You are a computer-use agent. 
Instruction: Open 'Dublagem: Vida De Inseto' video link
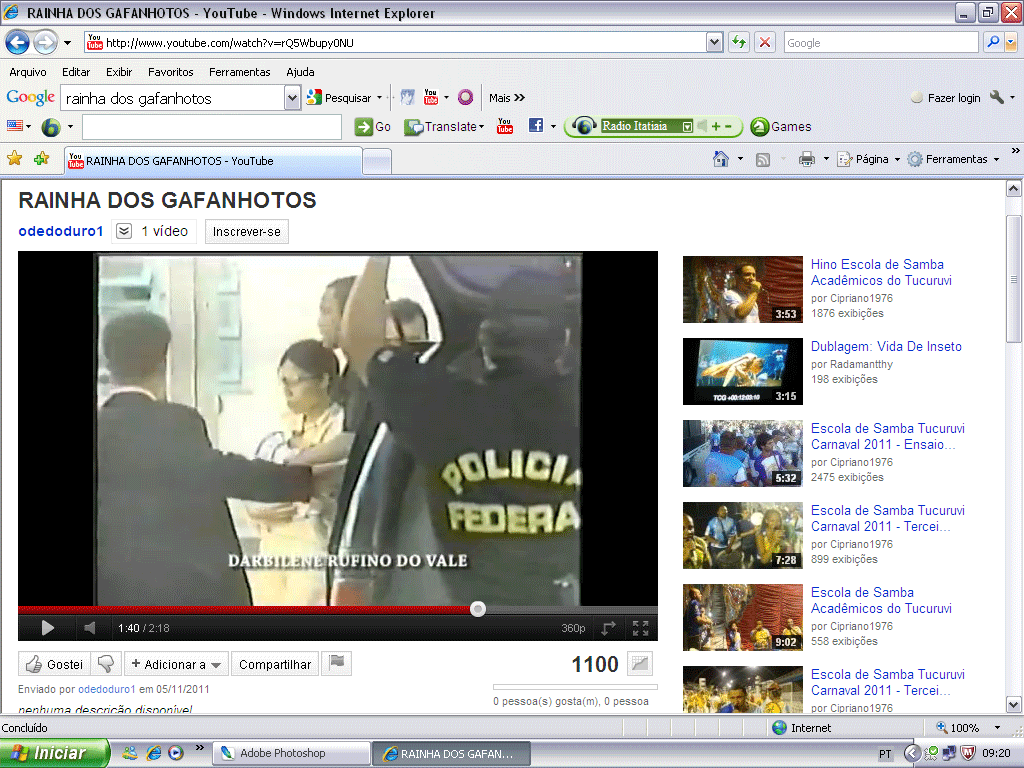(886, 347)
